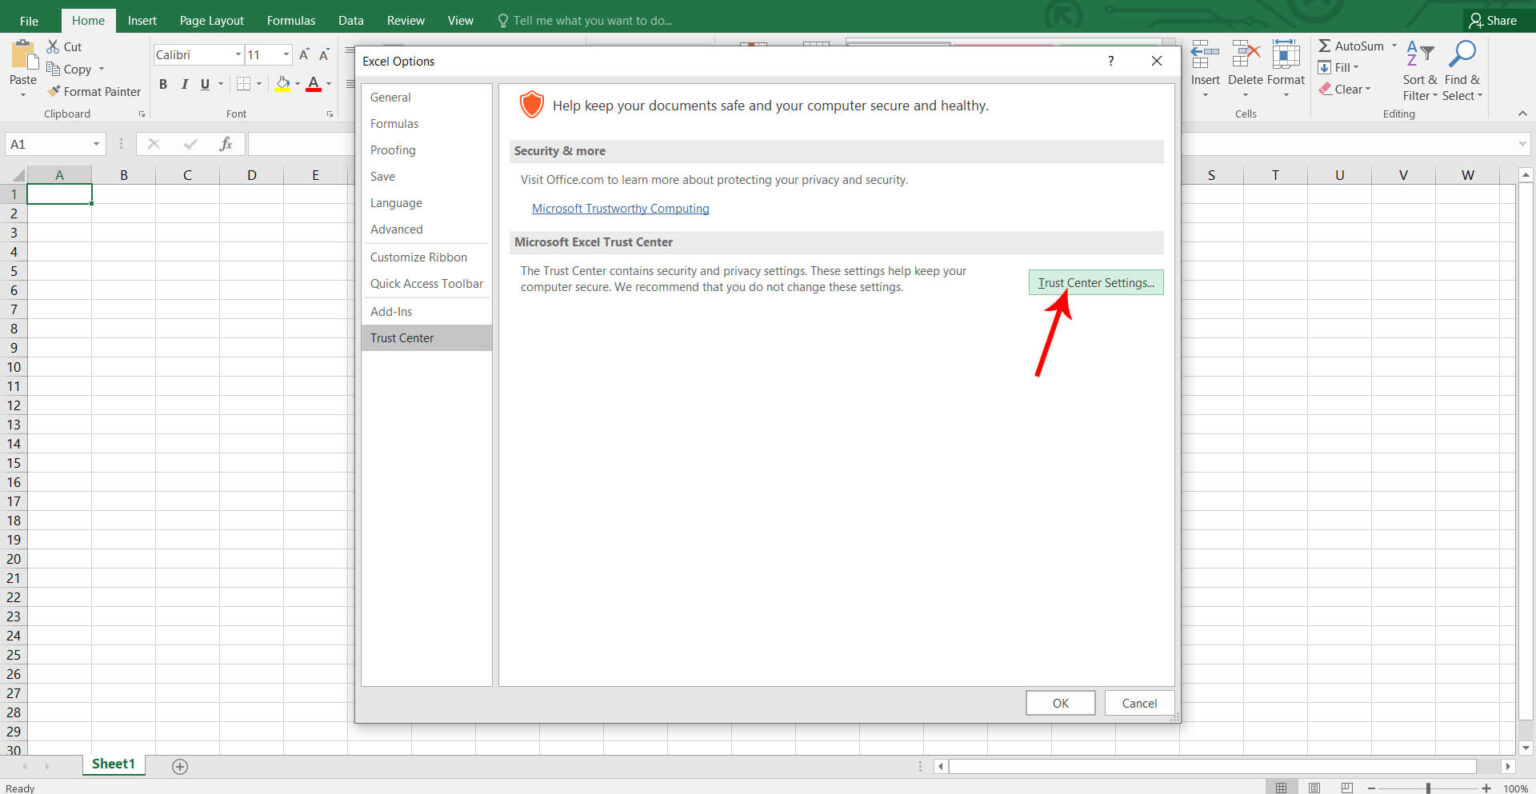
Task: Open the File tab
Action: (x=29, y=20)
